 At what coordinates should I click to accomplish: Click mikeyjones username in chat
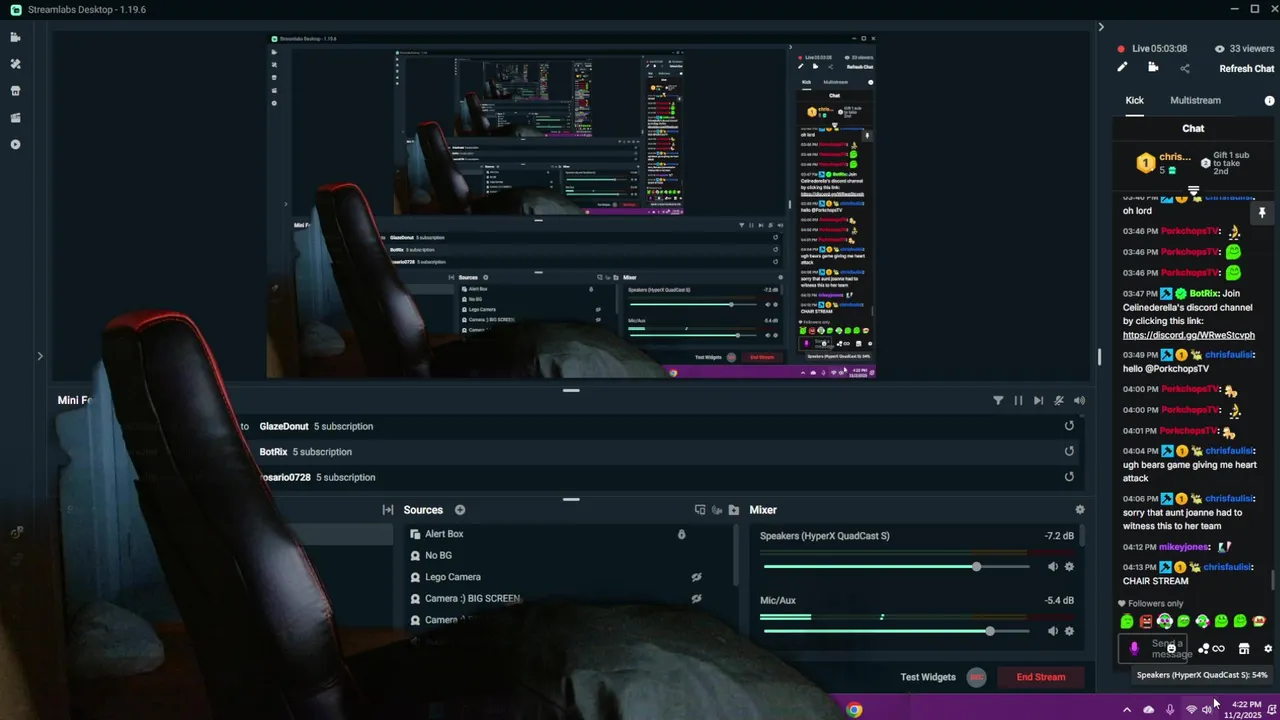tap(1184, 547)
